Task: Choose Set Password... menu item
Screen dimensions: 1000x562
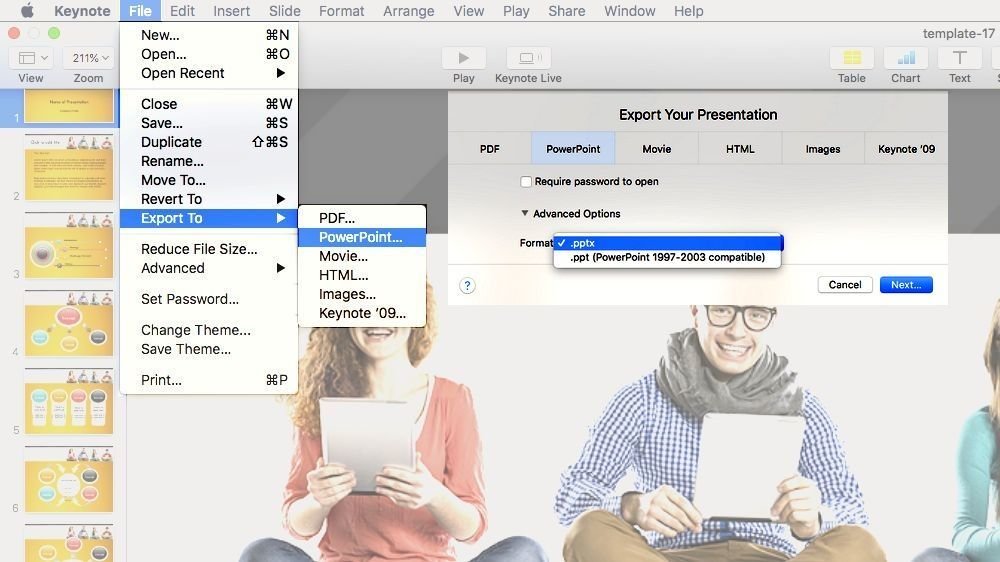Action: pyautogui.click(x=209, y=299)
